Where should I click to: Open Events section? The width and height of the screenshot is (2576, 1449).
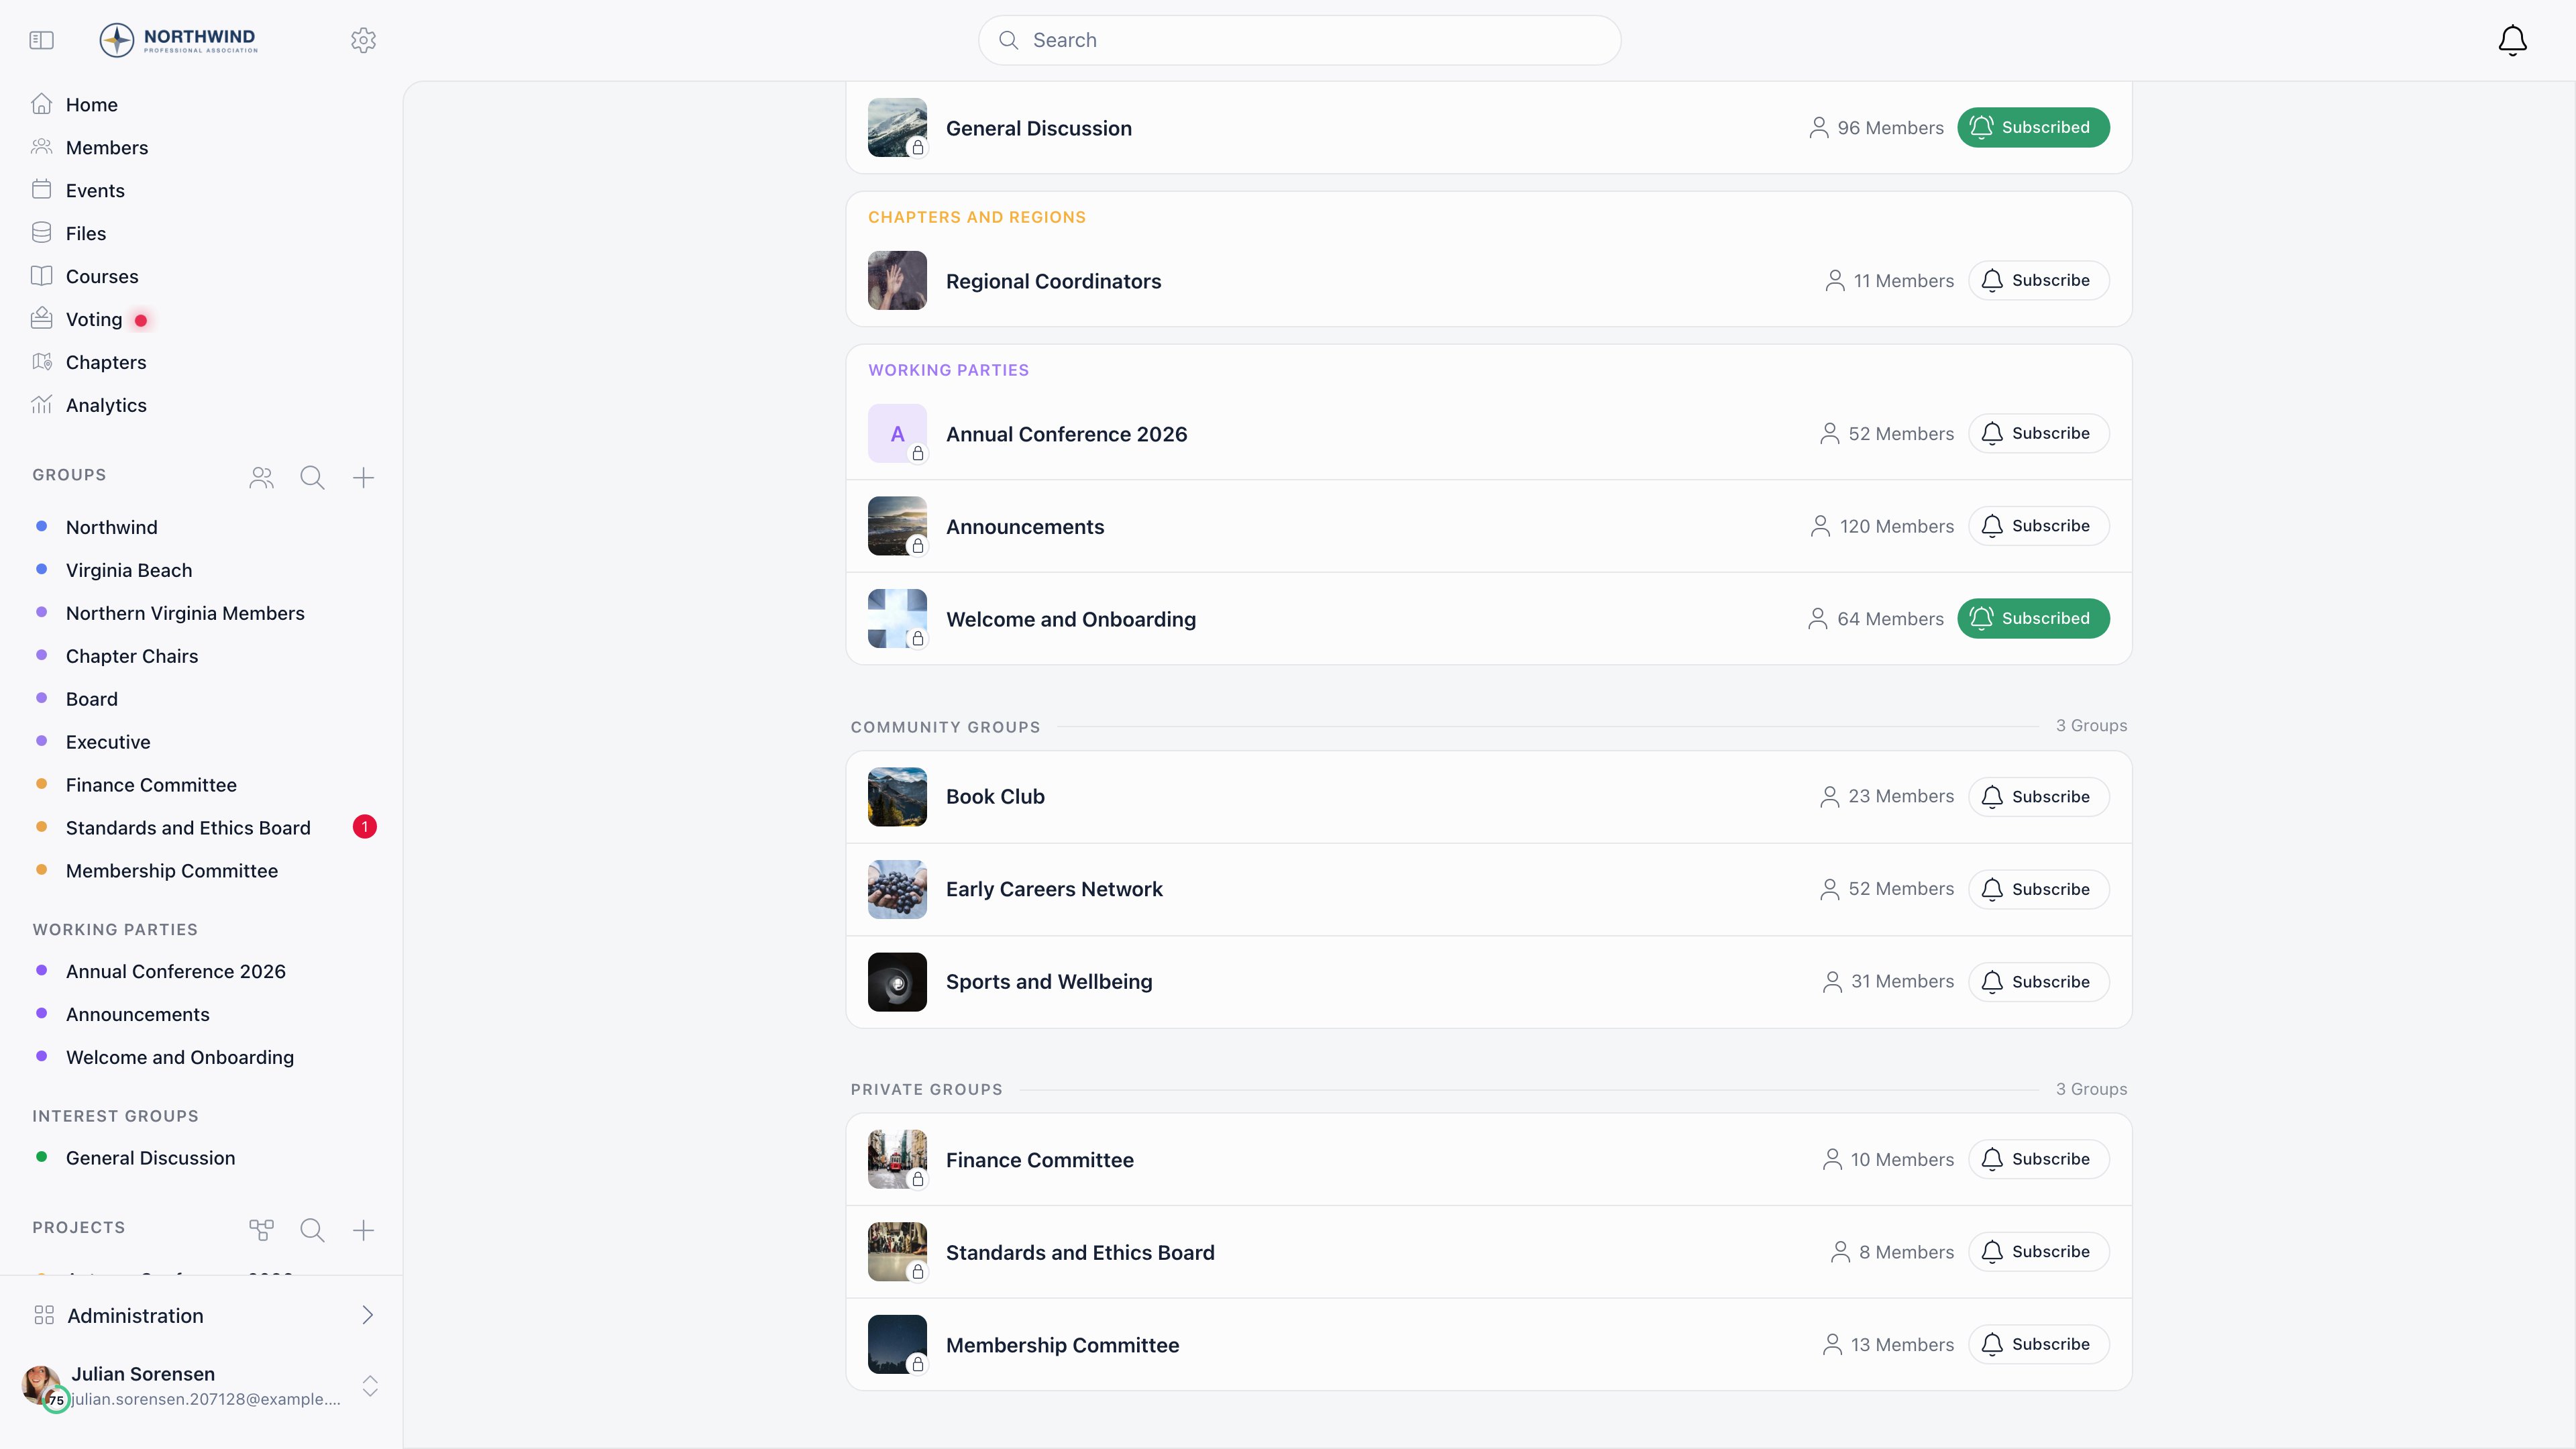pos(95,191)
